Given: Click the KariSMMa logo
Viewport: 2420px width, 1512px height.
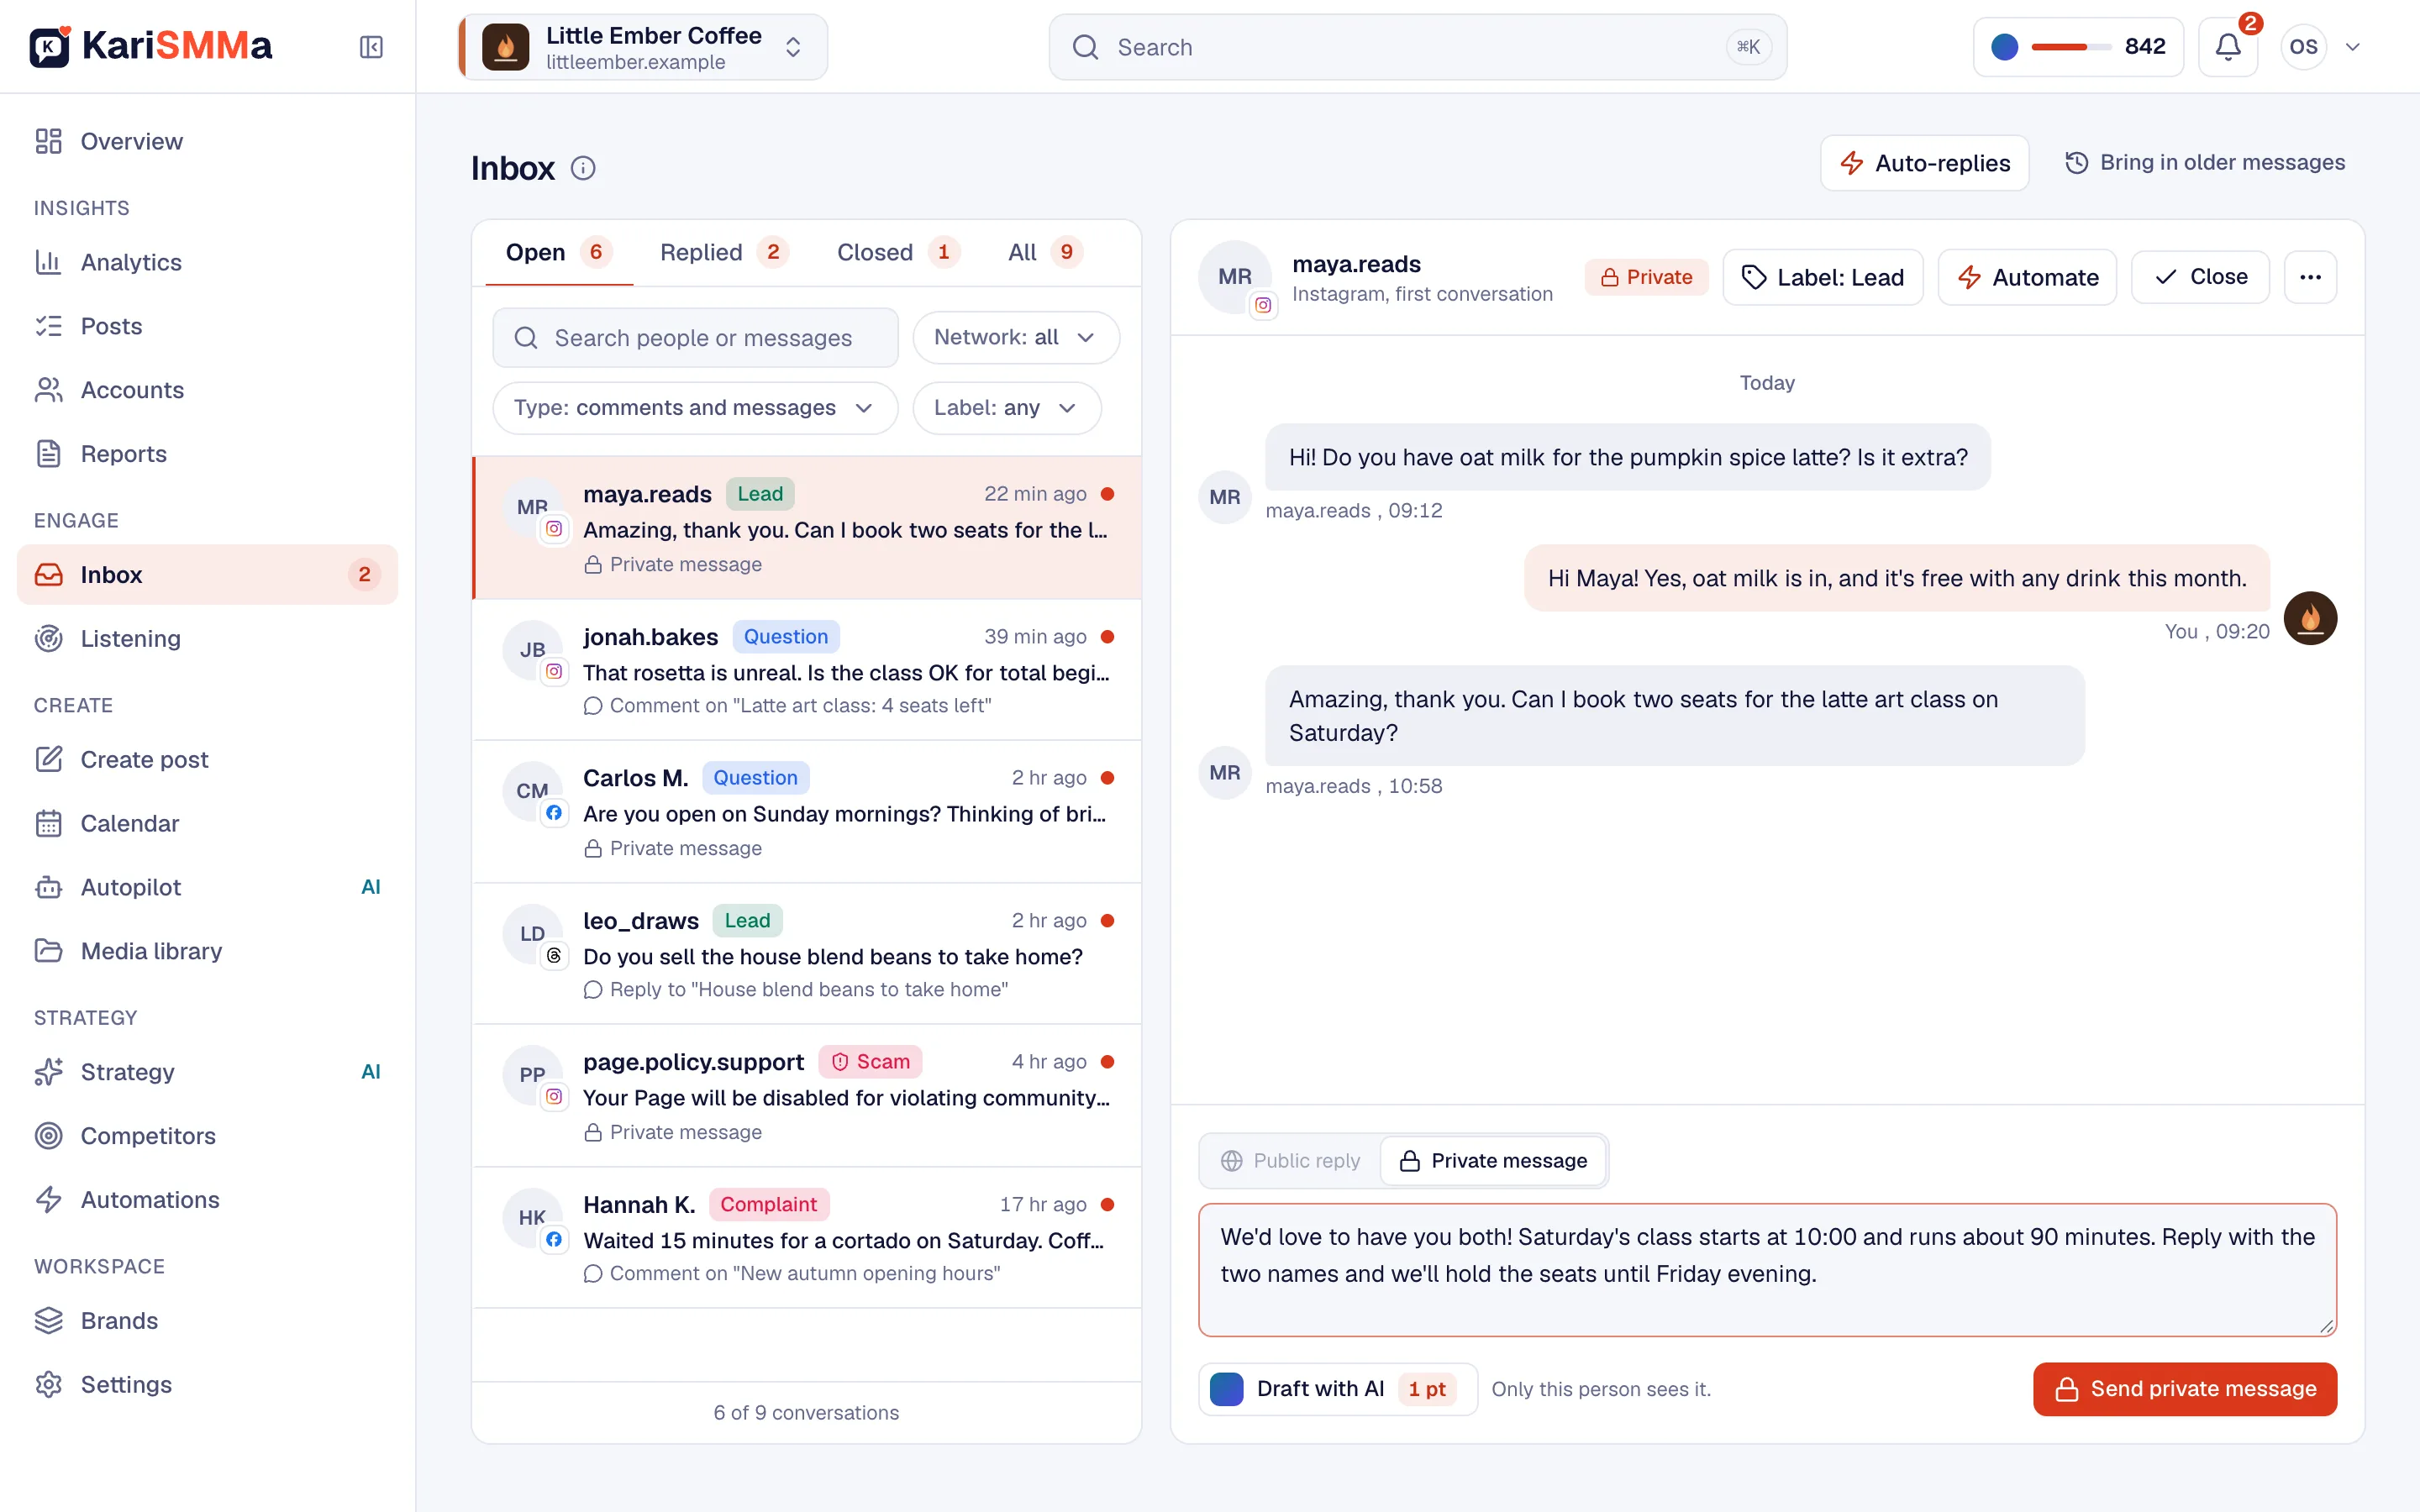Looking at the screenshot, I should pyautogui.click(x=151, y=46).
